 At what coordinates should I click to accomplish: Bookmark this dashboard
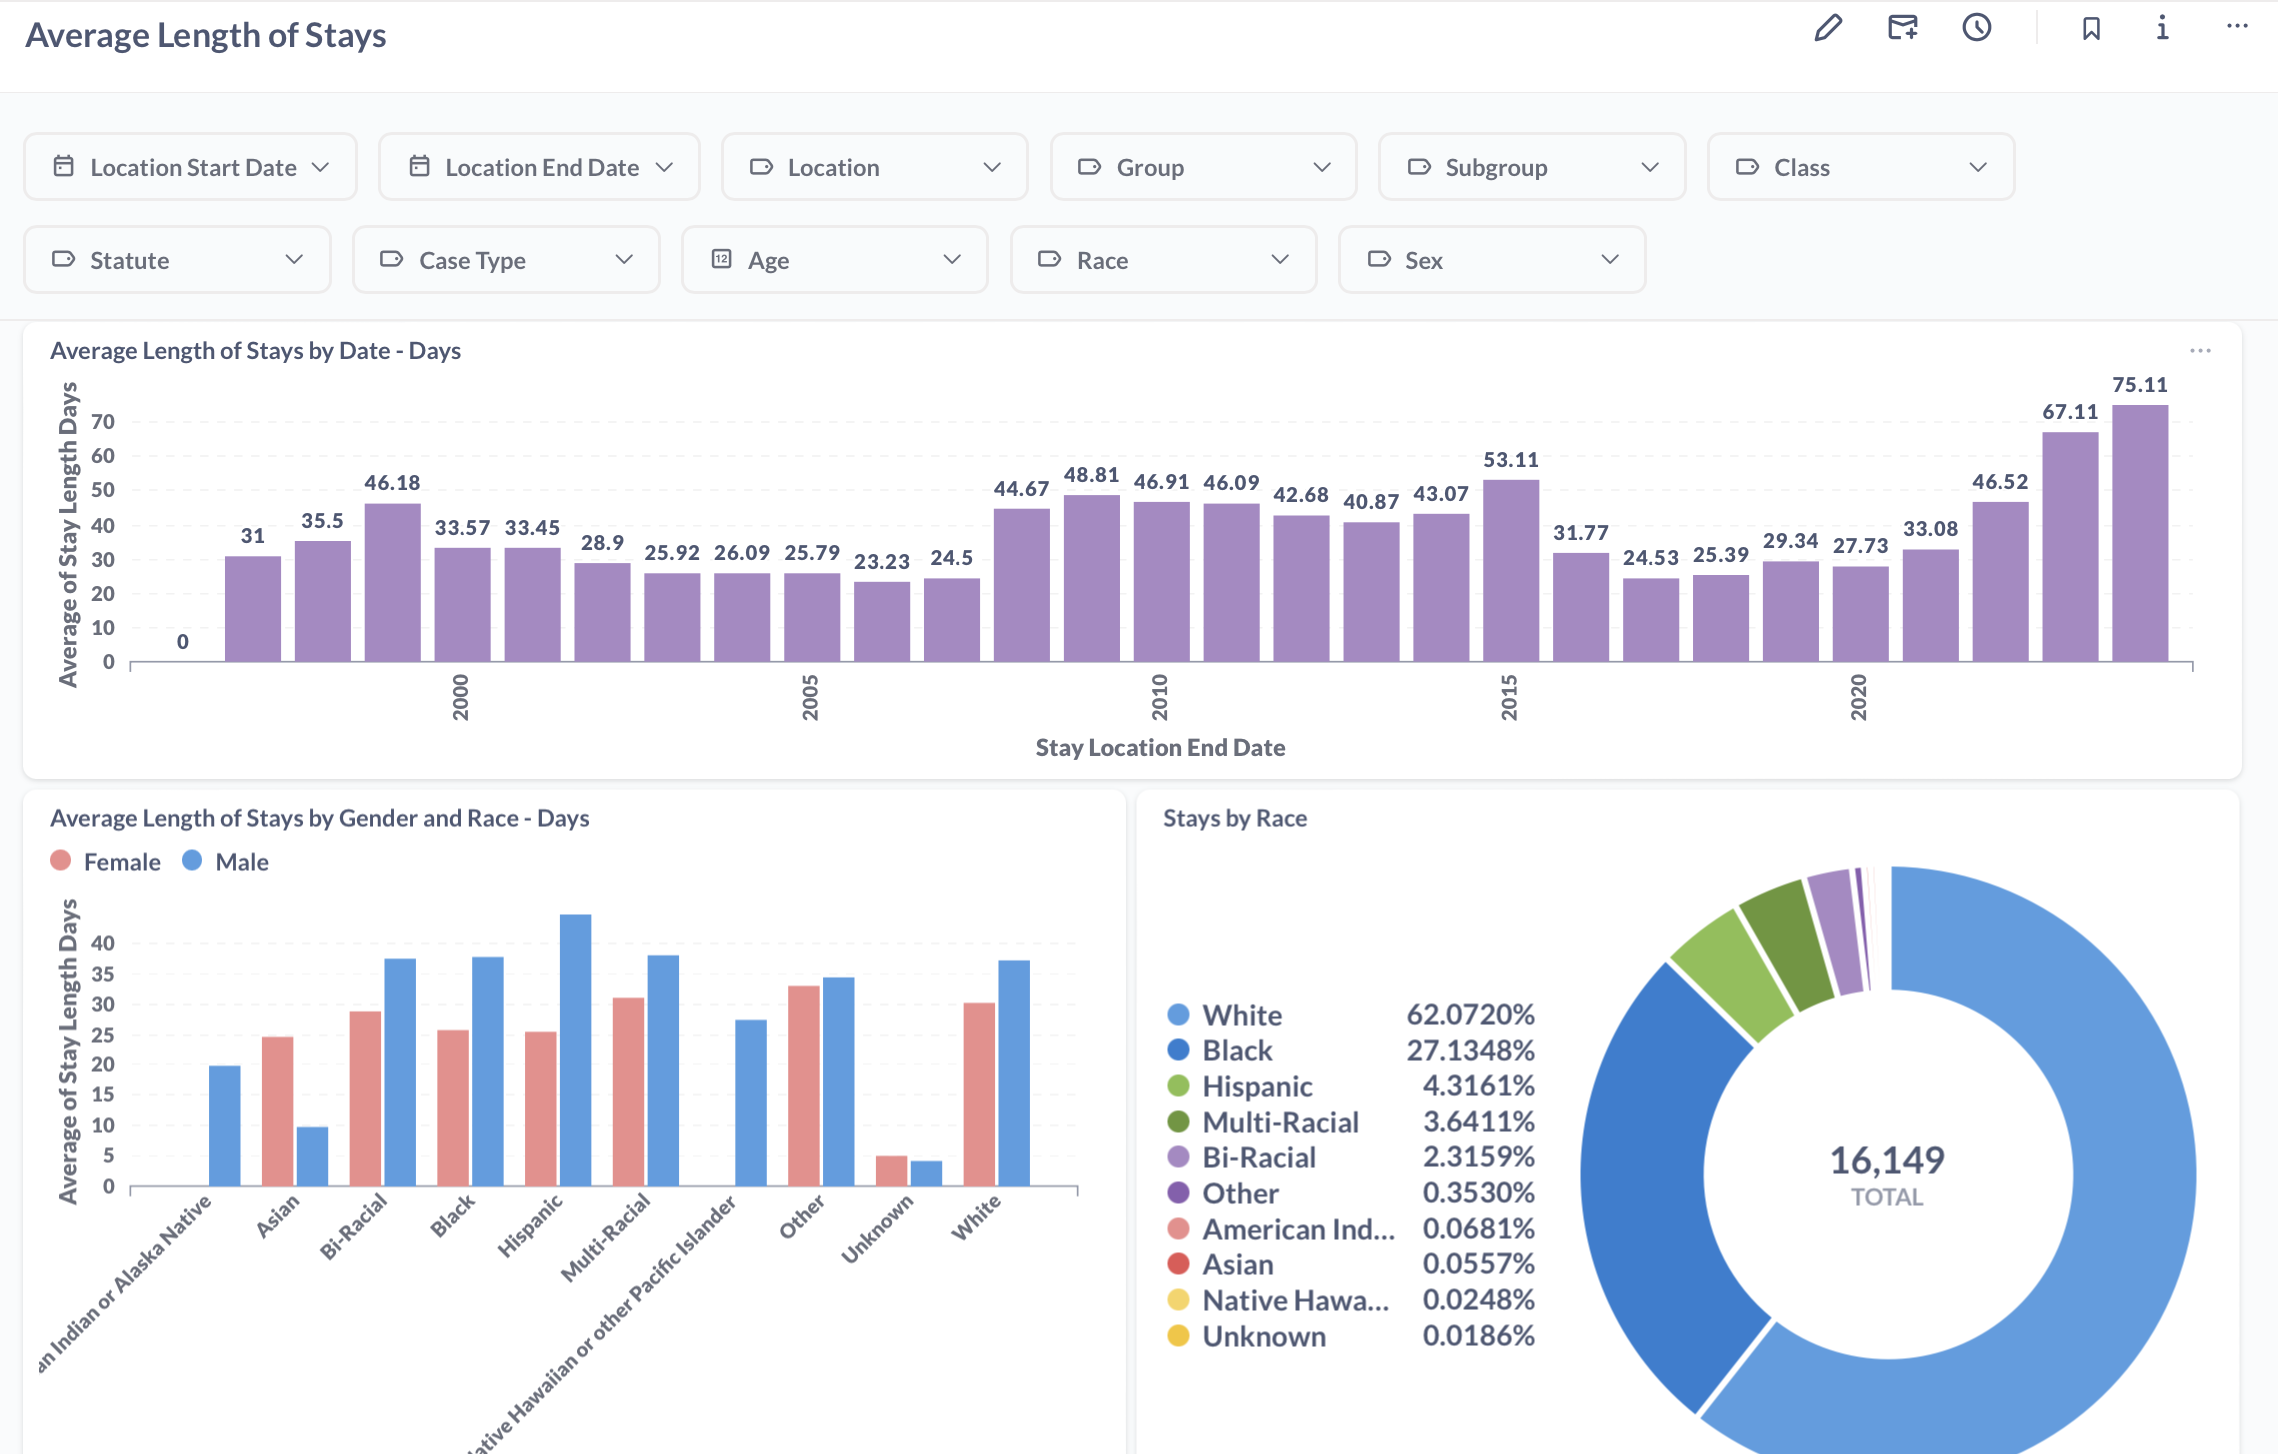pyautogui.click(x=2090, y=28)
